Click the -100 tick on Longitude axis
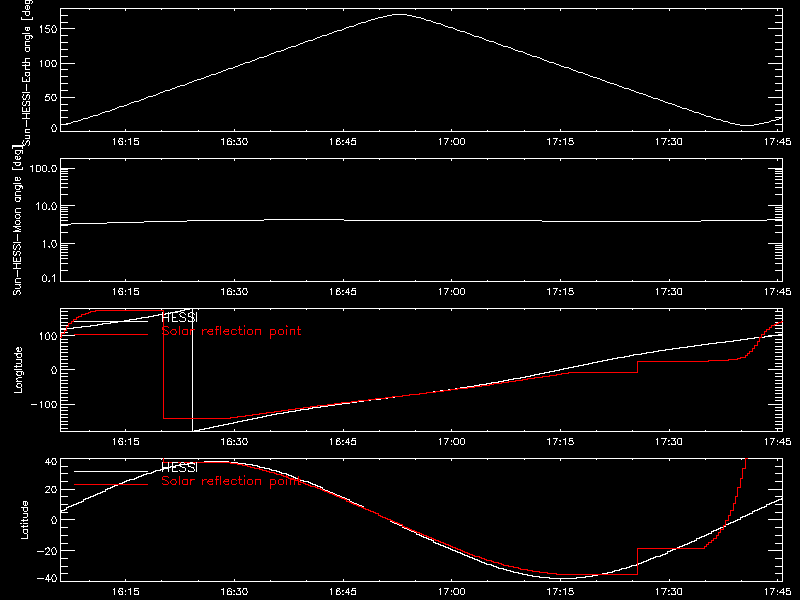The height and width of the screenshot is (600, 800). point(43,404)
